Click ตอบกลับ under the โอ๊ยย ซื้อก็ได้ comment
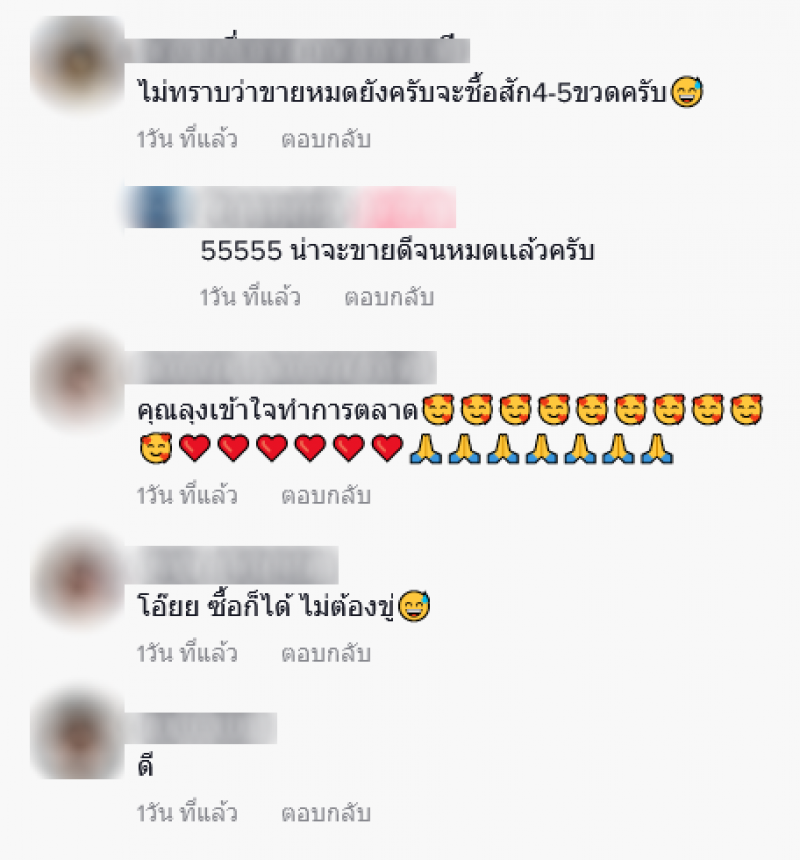 click(326, 654)
